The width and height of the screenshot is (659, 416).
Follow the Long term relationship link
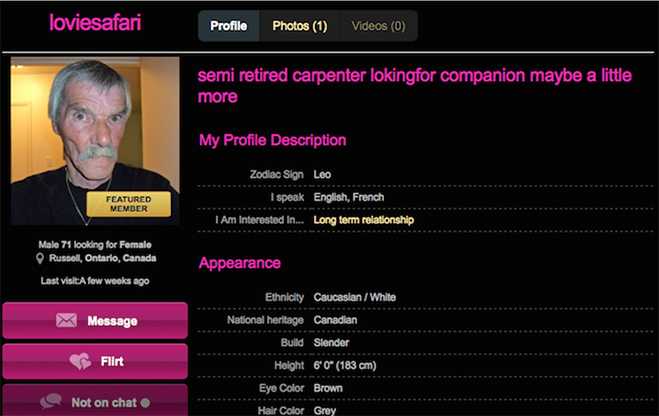[363, 220]
